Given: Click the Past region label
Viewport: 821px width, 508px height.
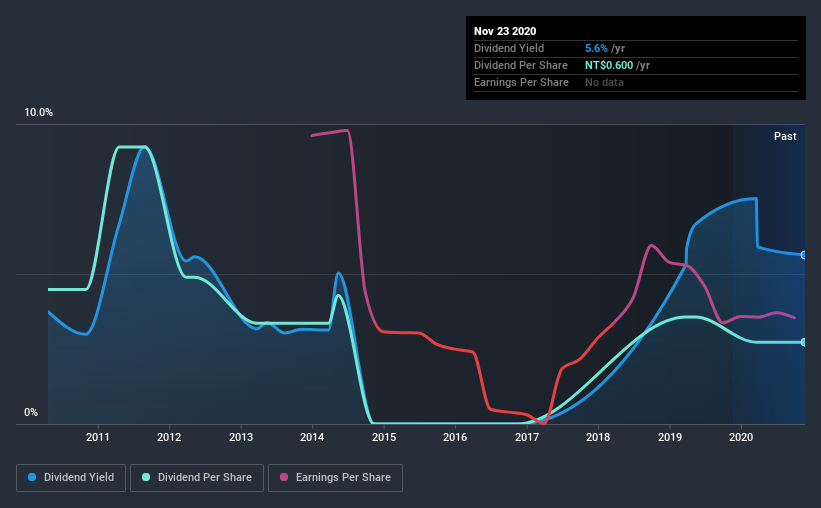Looking at the screenshot, I should click(785, 136).
